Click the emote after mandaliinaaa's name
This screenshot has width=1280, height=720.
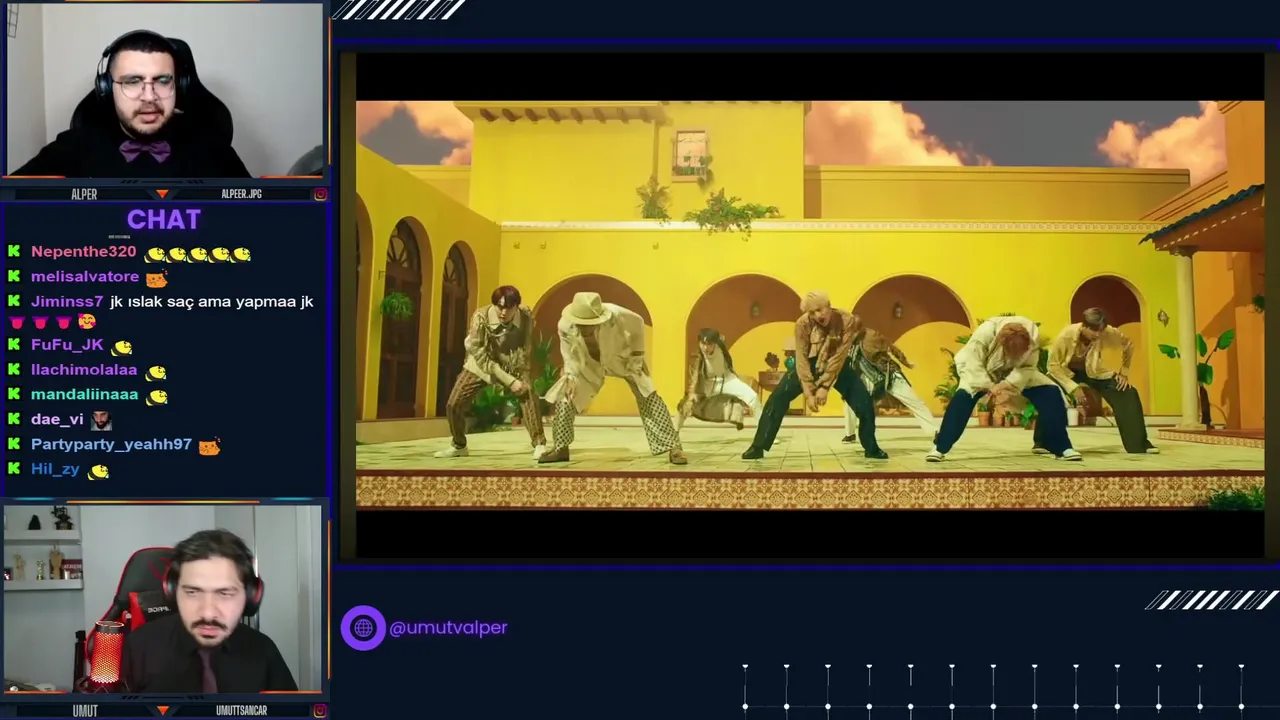[x=157, y=396]
